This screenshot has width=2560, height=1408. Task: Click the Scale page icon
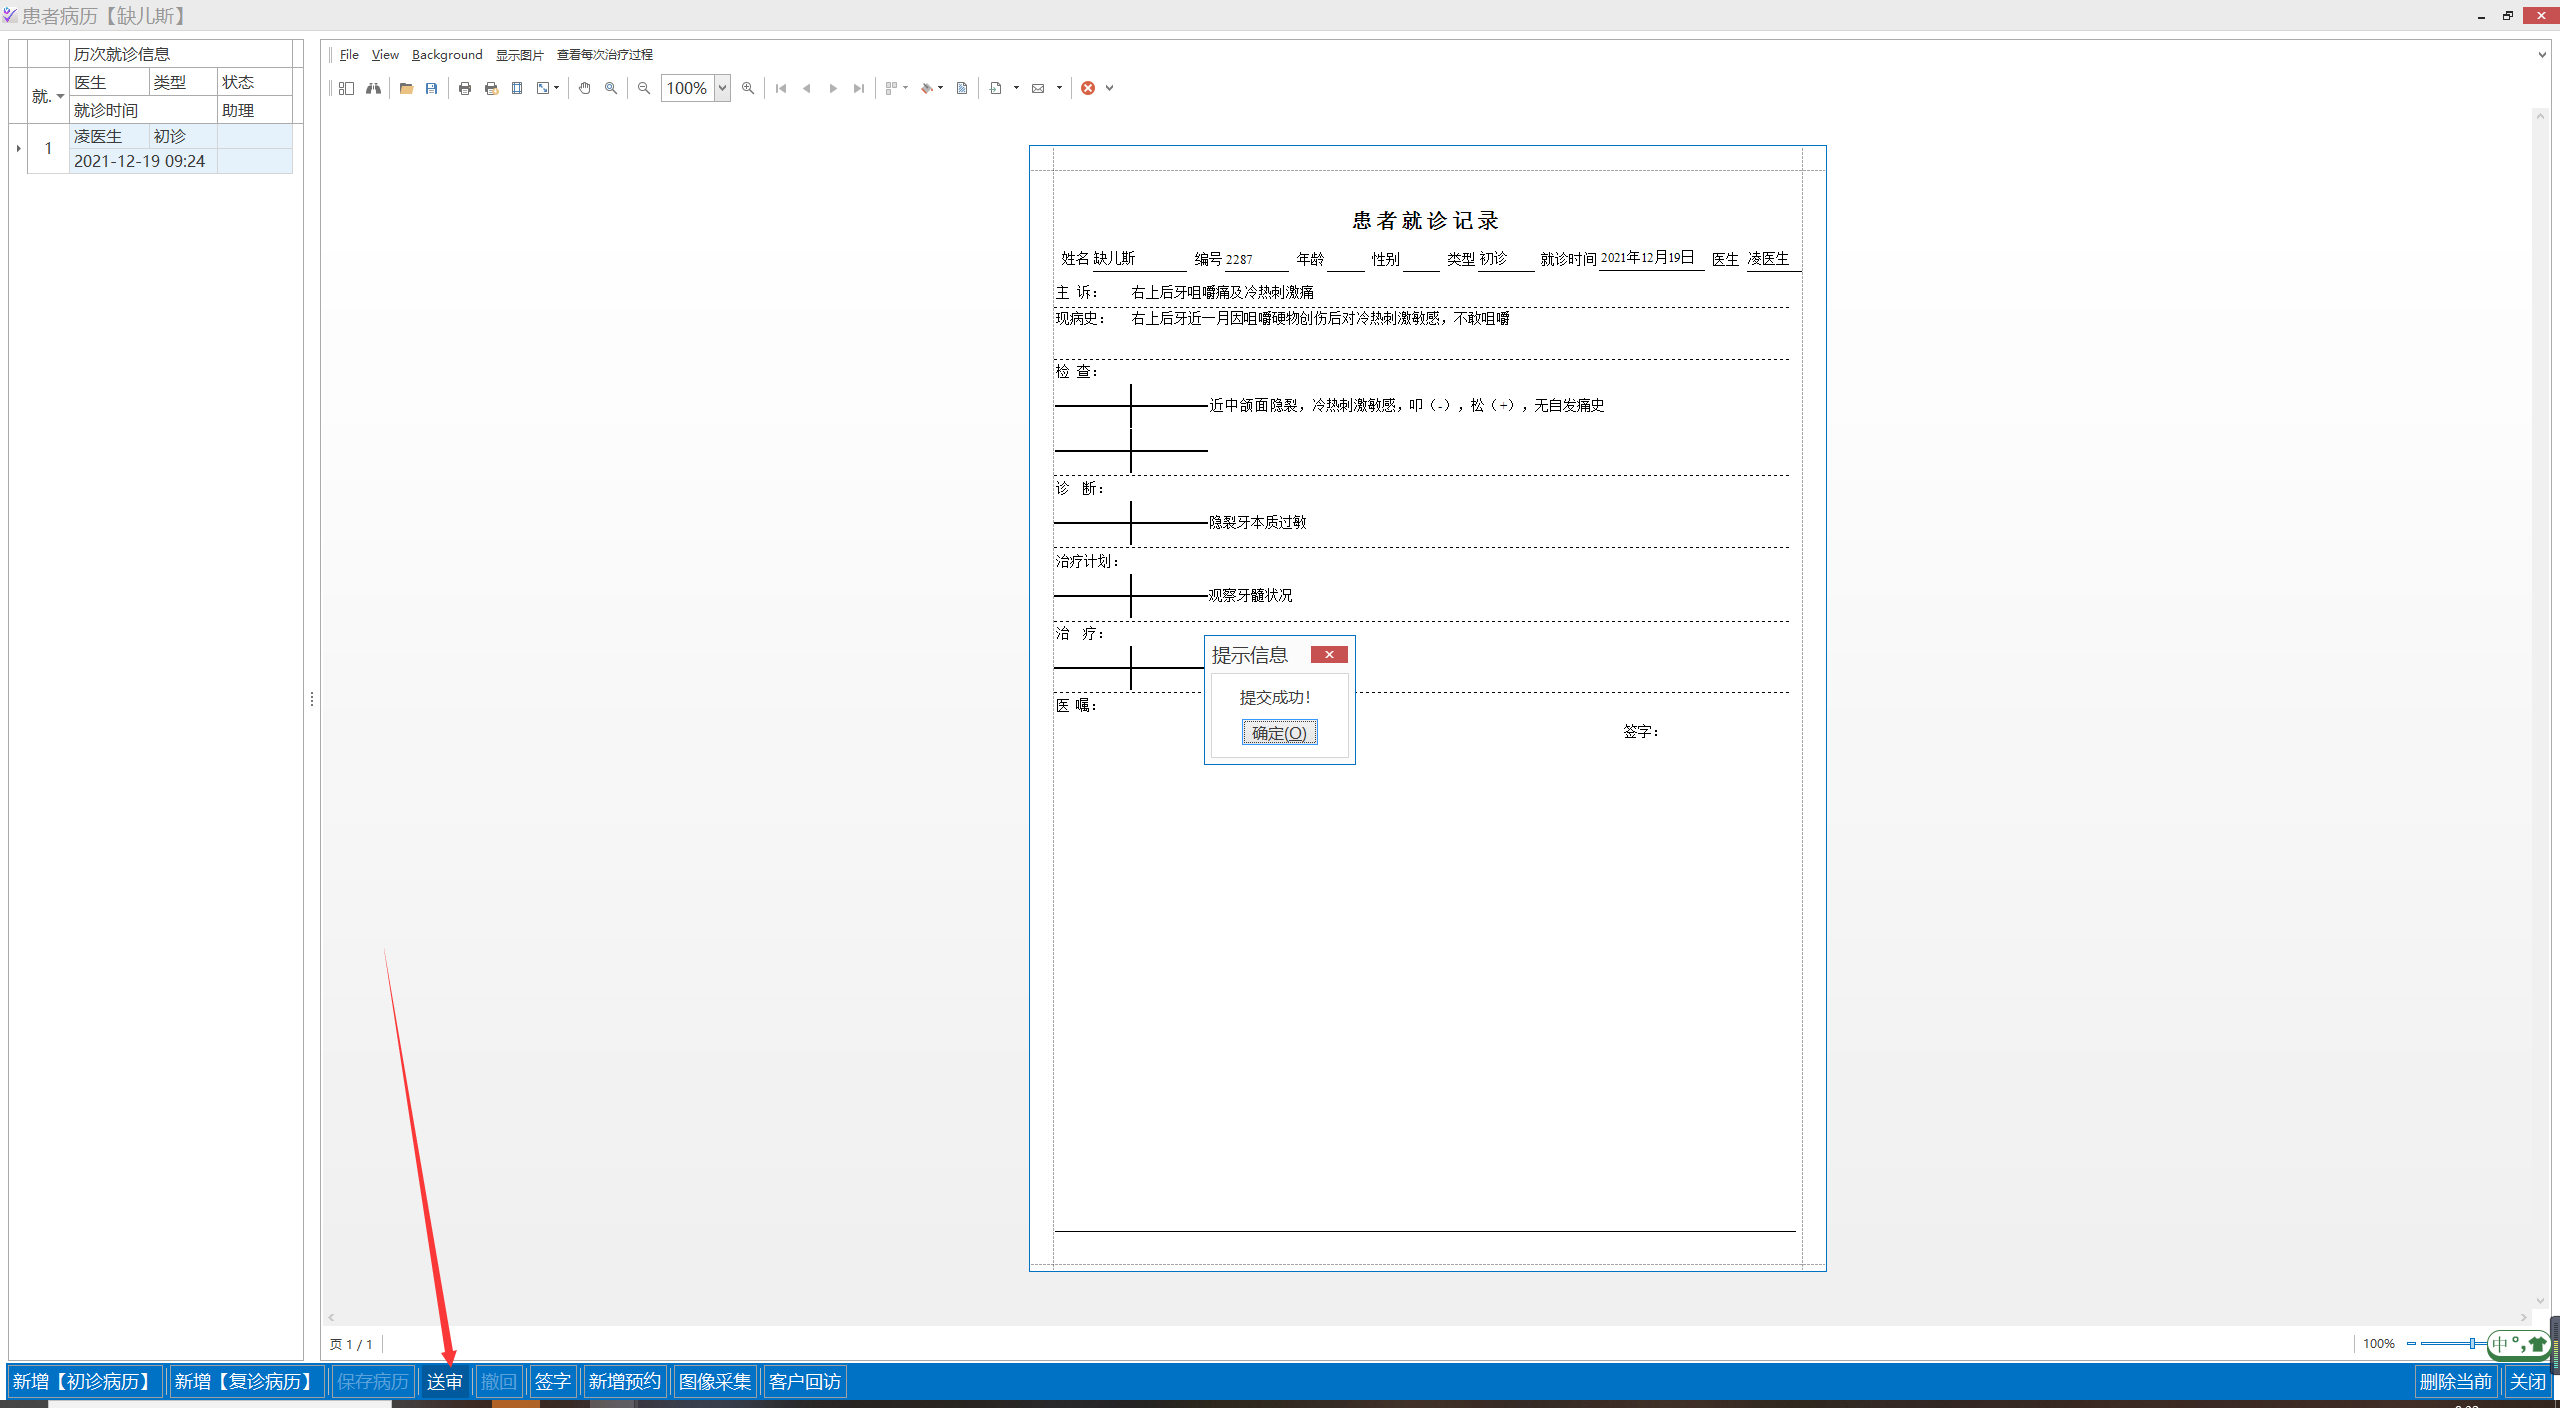click(542, 88)
